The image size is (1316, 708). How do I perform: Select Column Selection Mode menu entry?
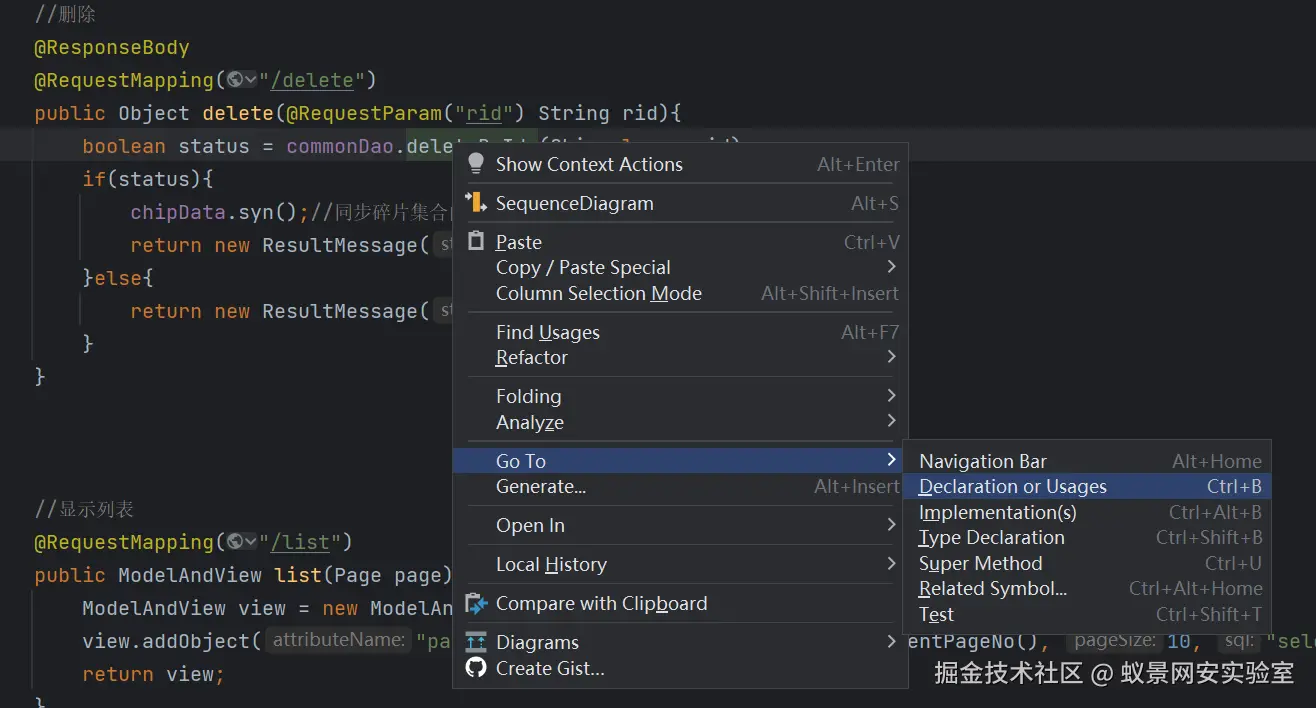(x=598, y=293)
